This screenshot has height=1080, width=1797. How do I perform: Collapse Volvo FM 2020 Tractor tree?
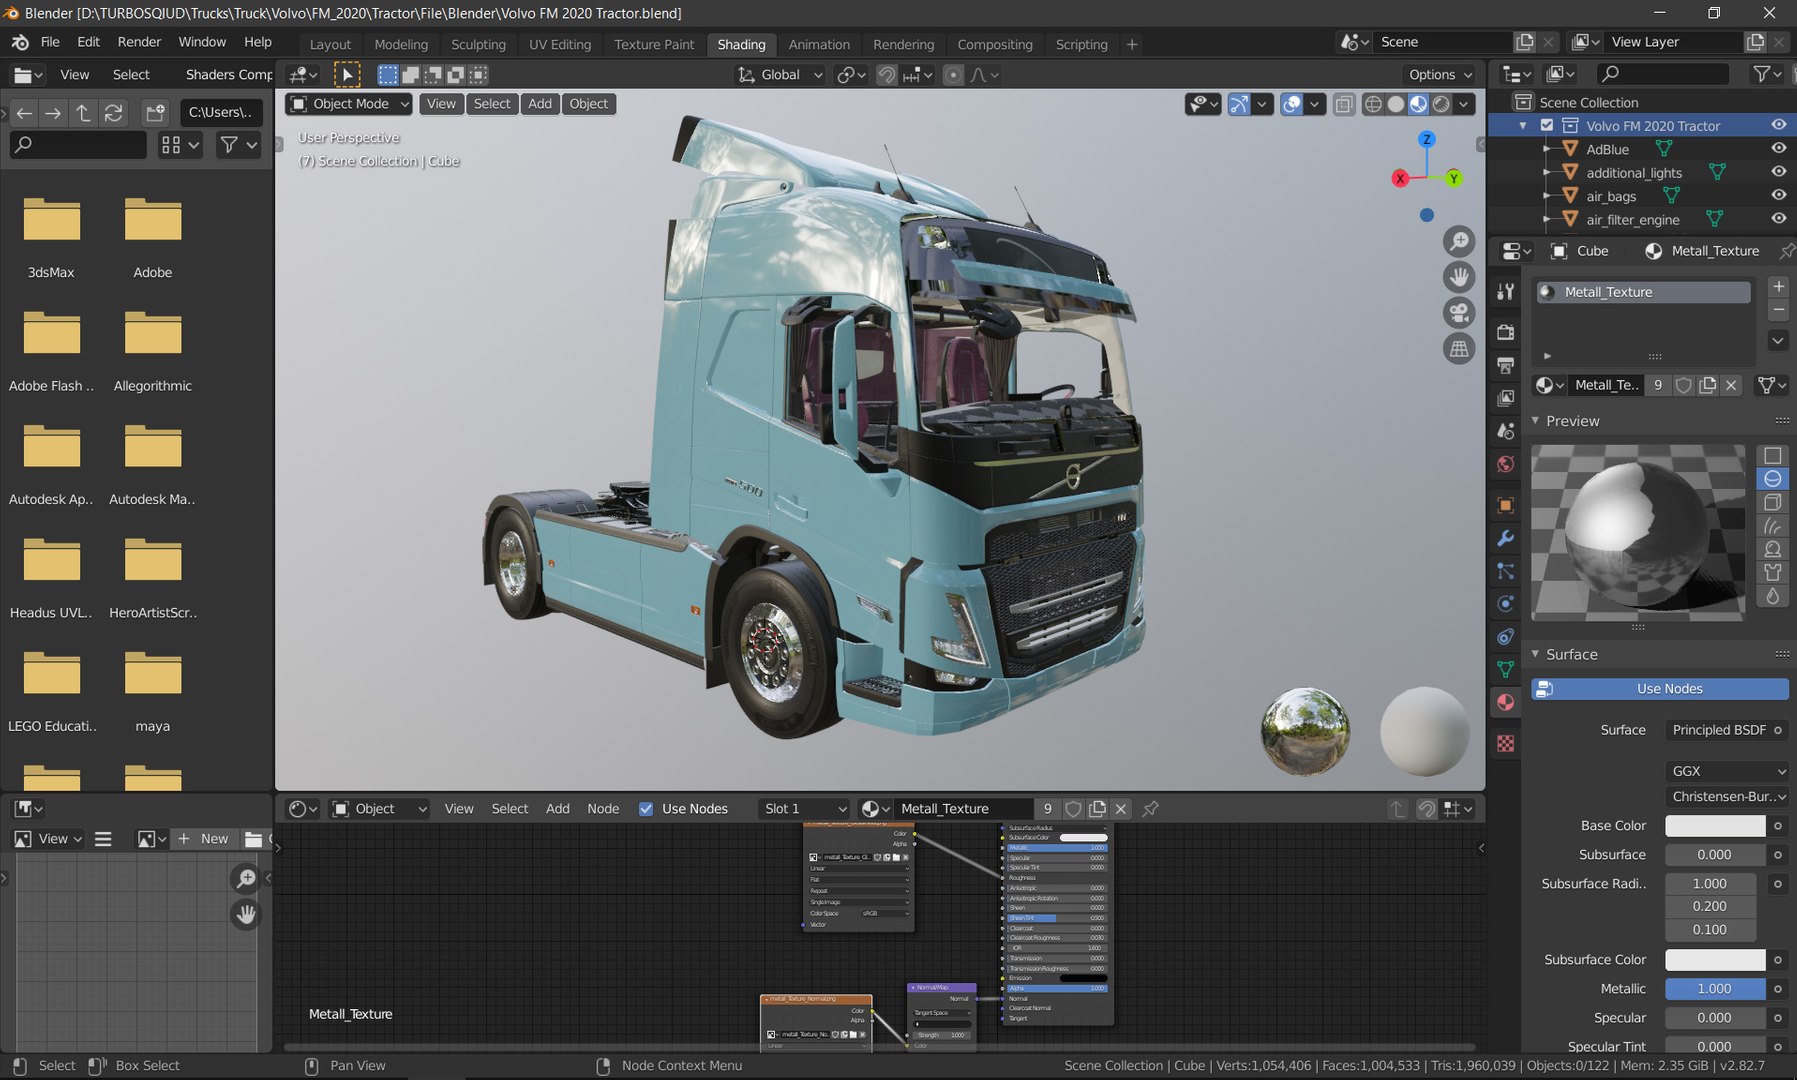point(1523,126)
